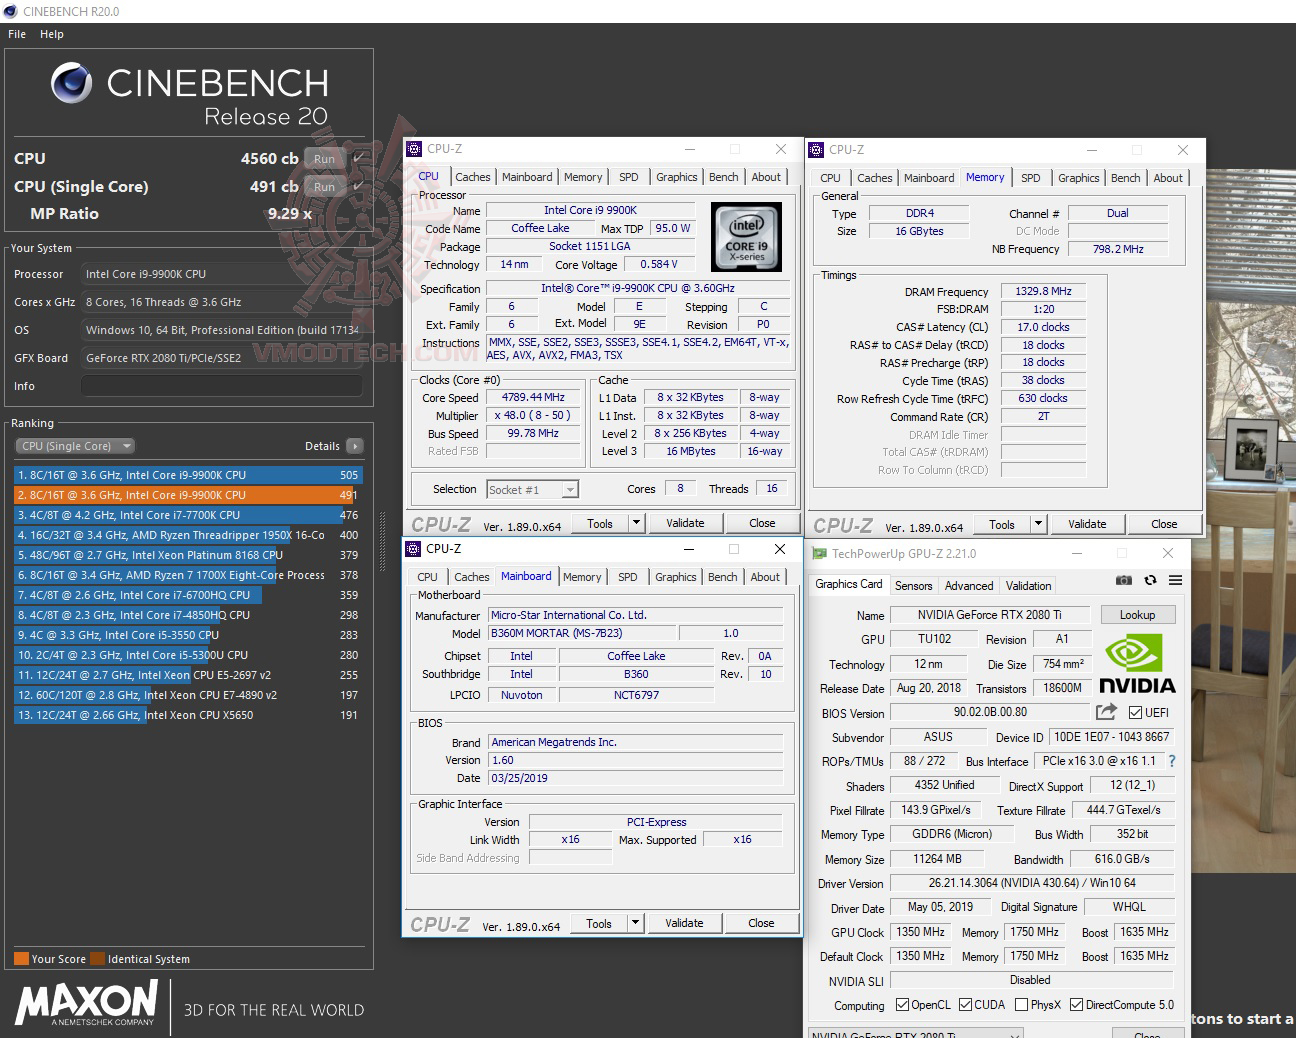Click the Cinebench title bar app icon
This screenshot has height=1038, width=1296.
[x=10, y=11]
